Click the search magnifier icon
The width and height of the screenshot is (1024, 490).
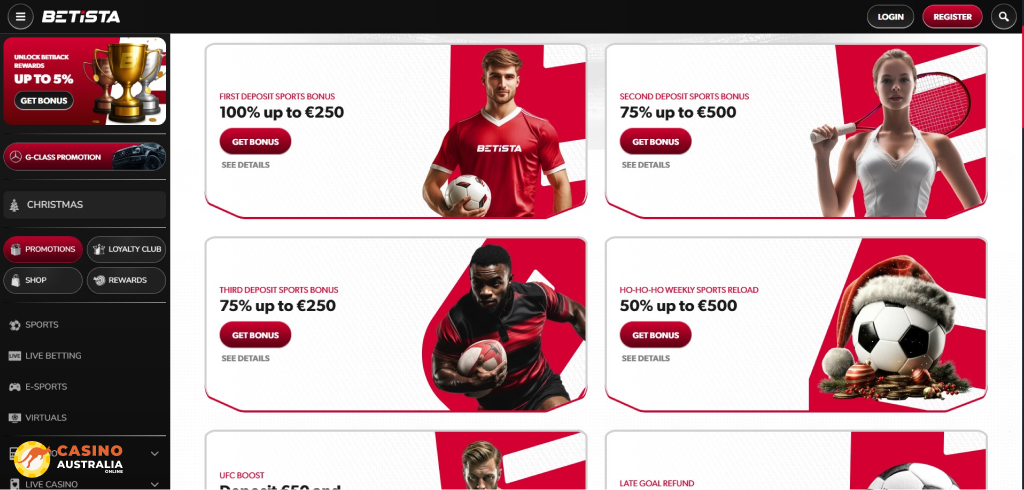point(1003,17)
